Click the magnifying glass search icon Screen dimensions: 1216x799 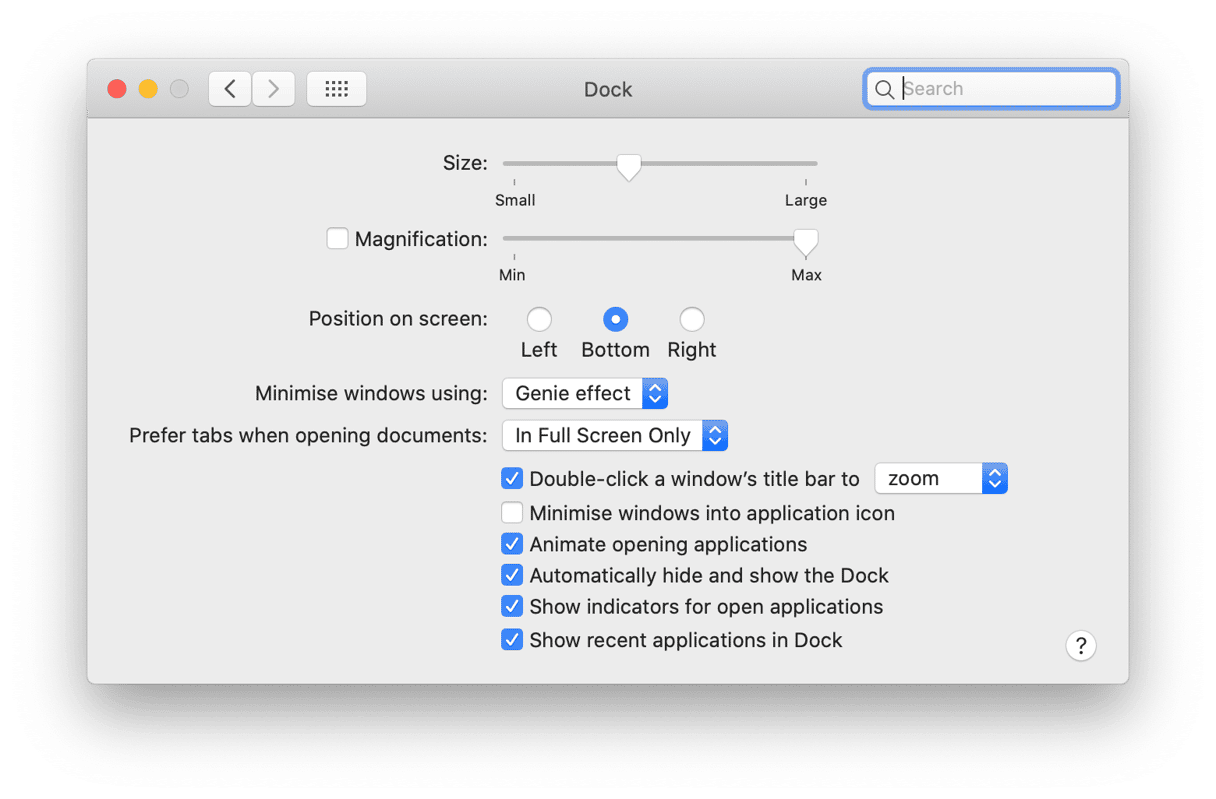click(x=884, y=89)
